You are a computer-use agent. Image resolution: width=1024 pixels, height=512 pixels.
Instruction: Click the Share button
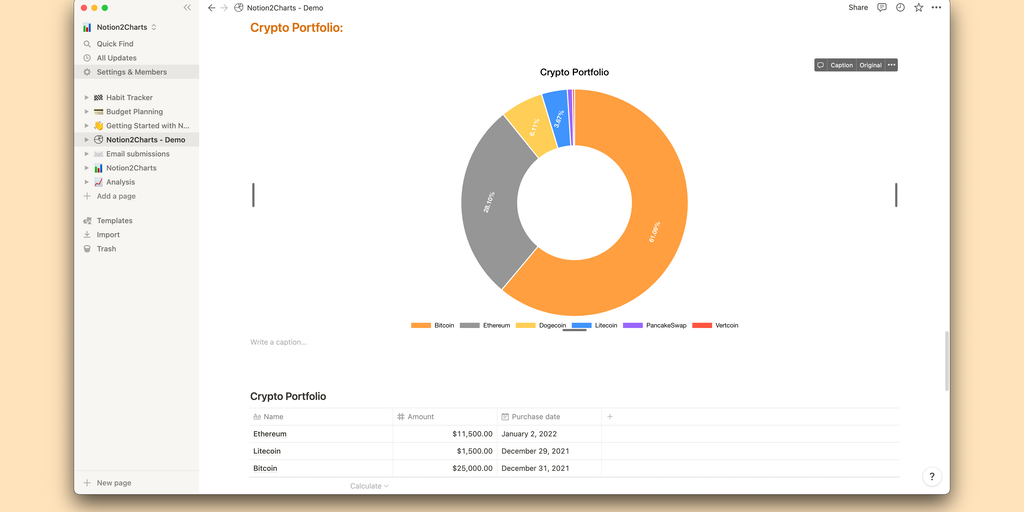coord(858,8)
